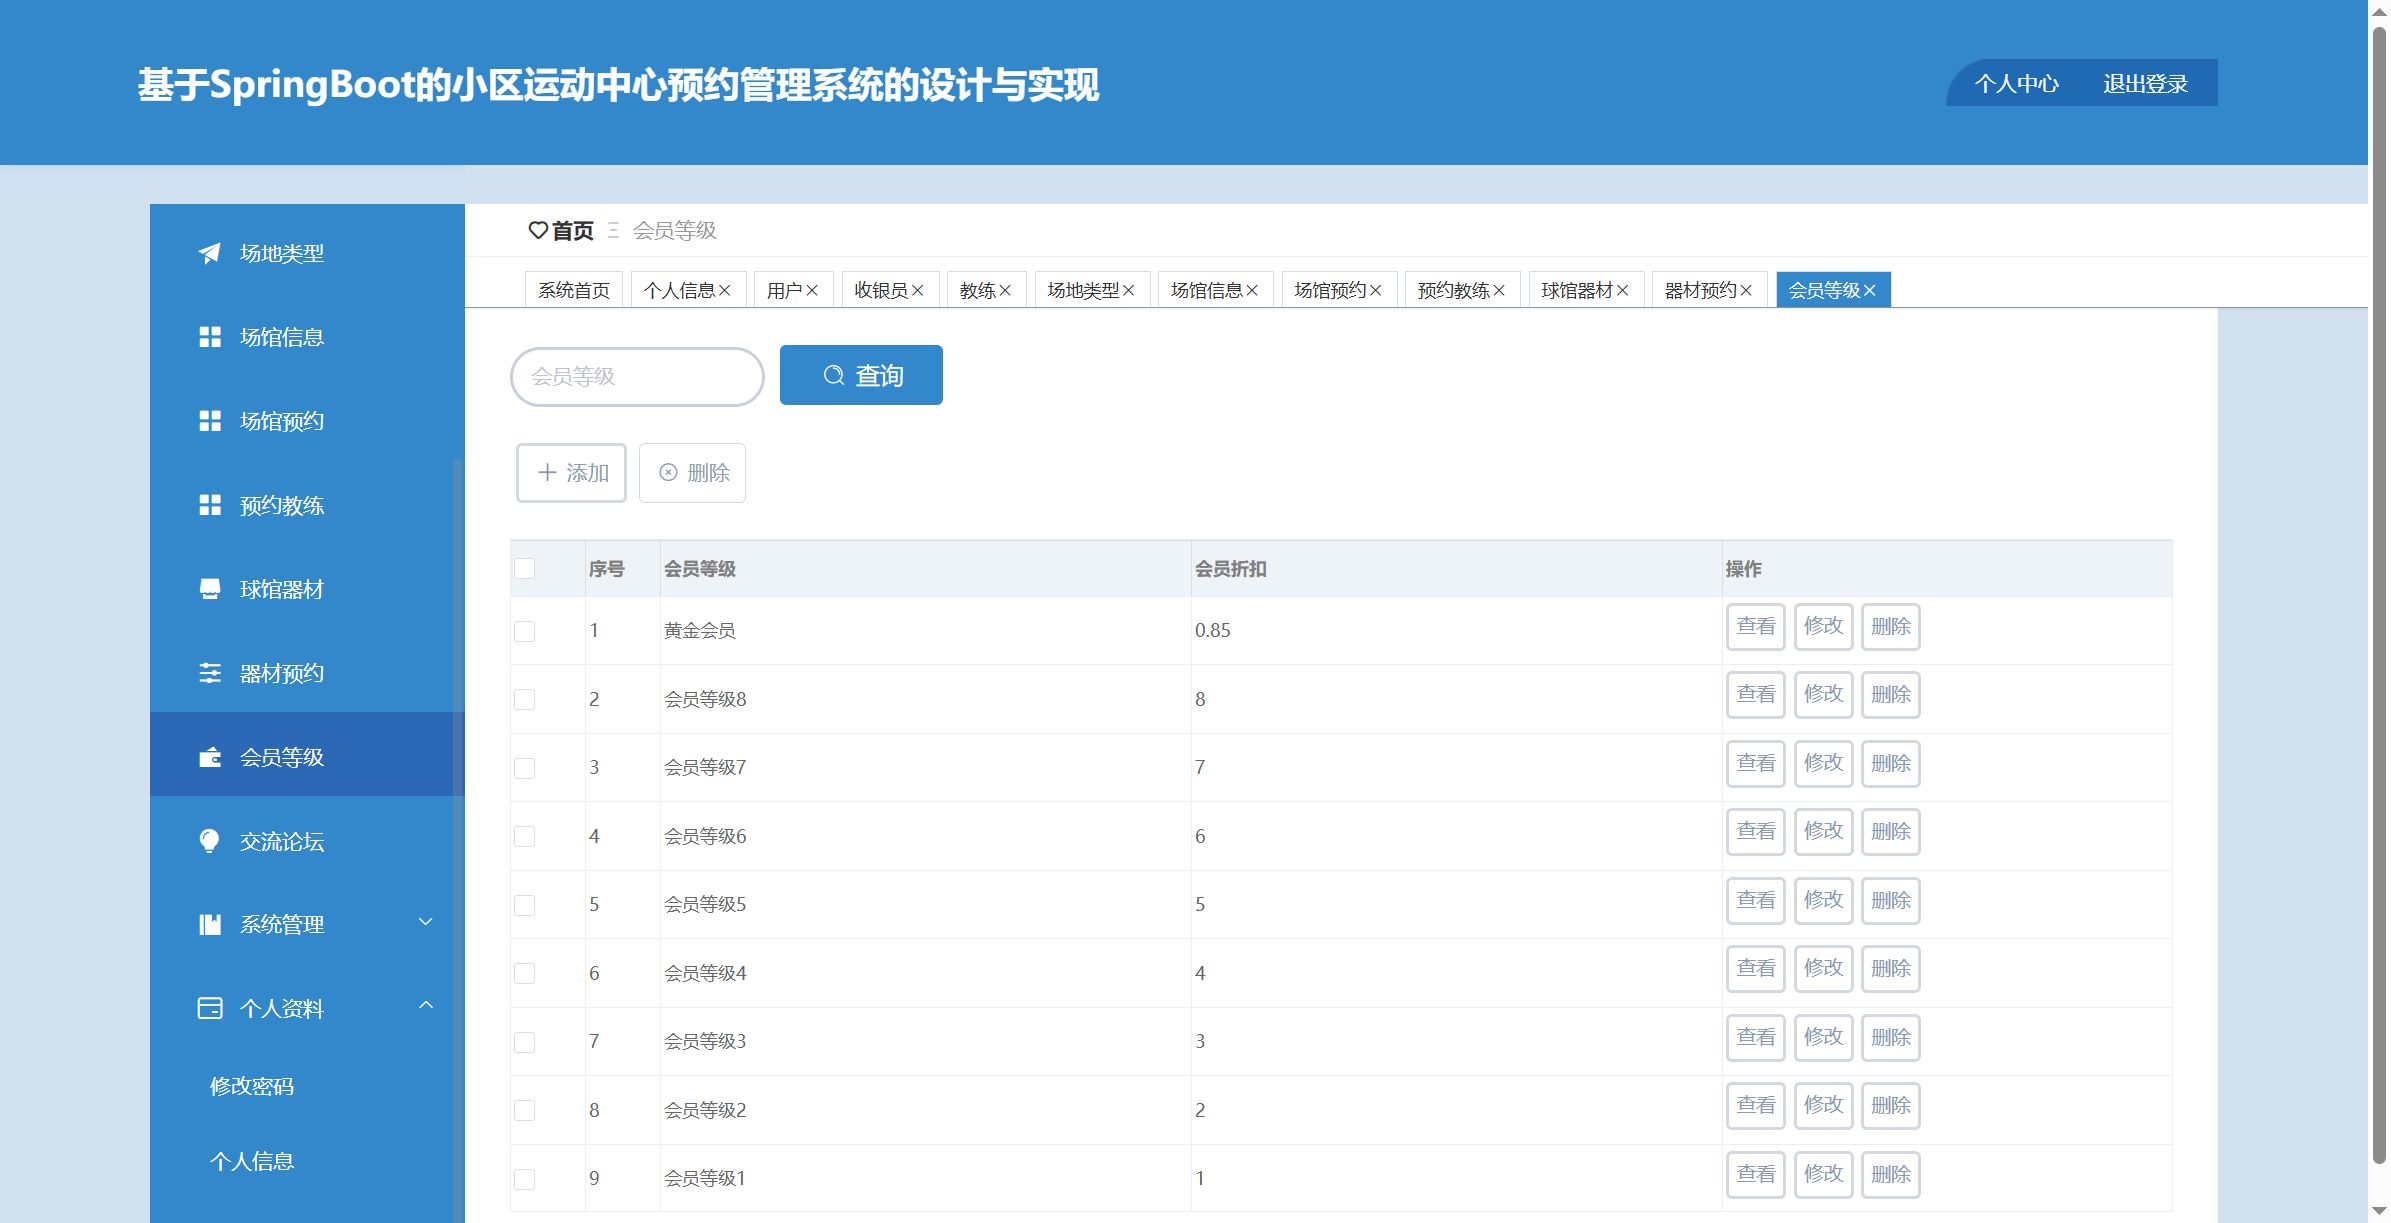Expand the 系统管理 menu chevron
The image size is (2391, 1223).
pos(425,922)
